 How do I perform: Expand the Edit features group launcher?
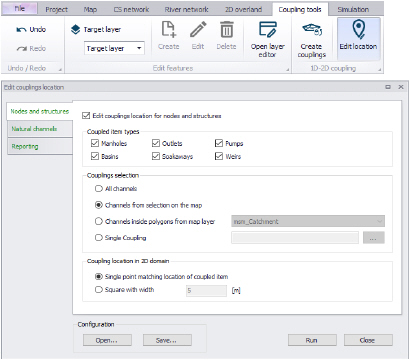tap(287, 69)
